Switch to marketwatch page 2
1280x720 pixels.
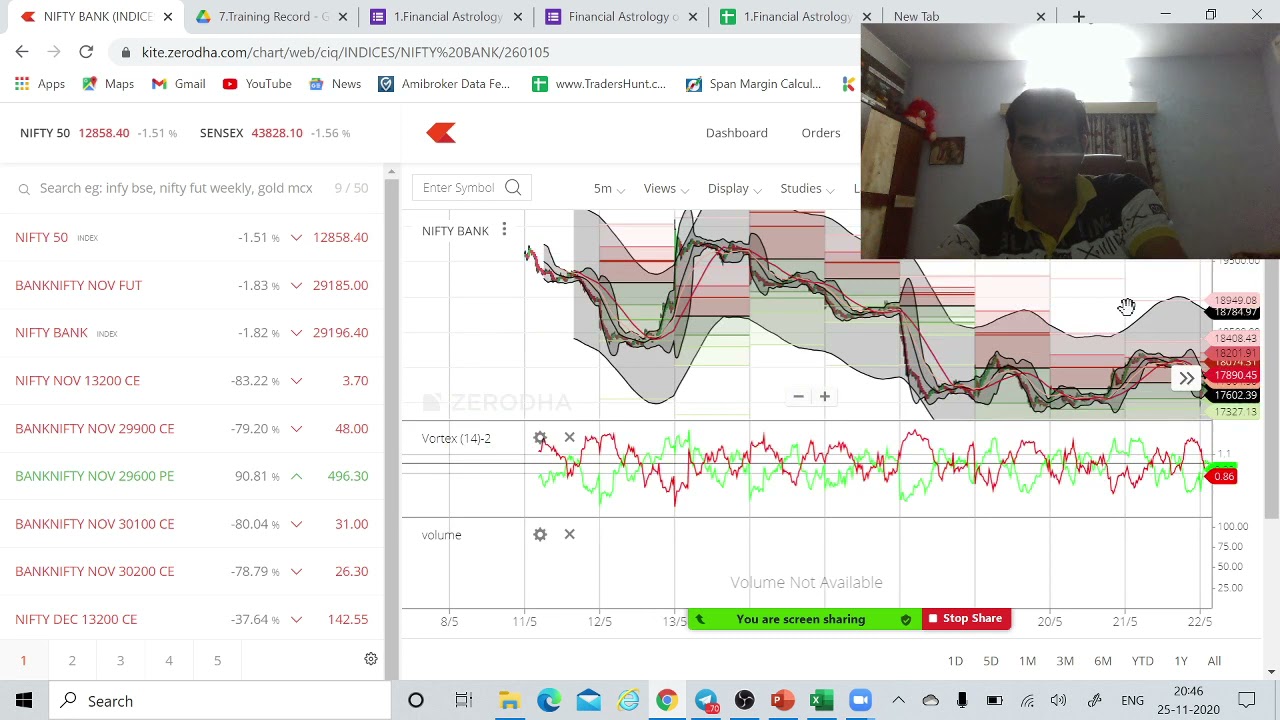coord(72,660)
